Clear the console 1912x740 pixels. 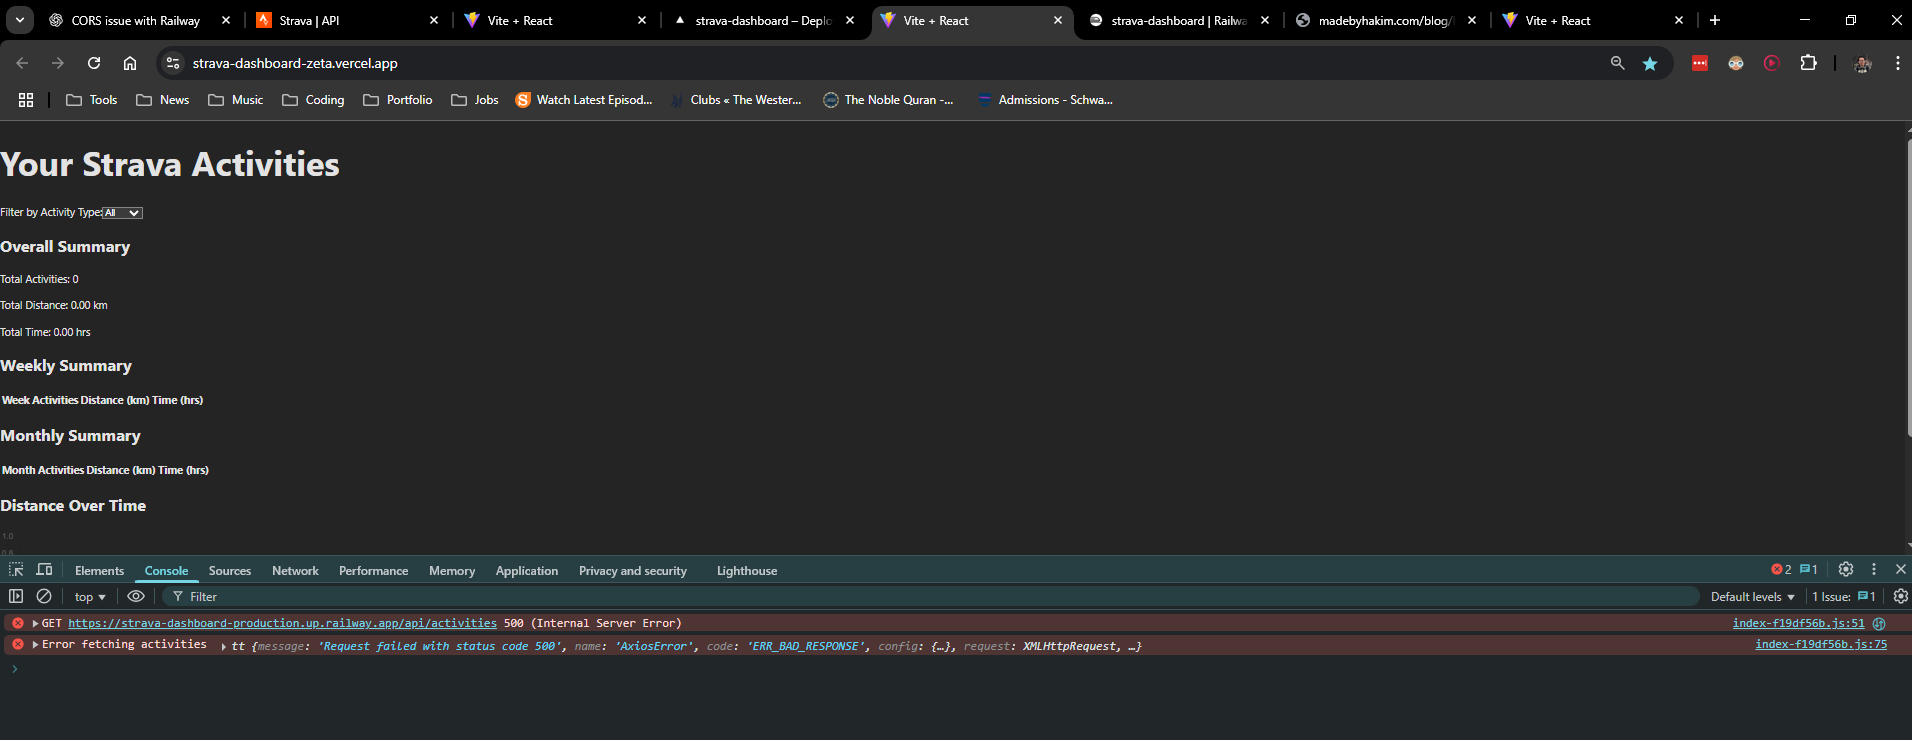tap(44, 596)
